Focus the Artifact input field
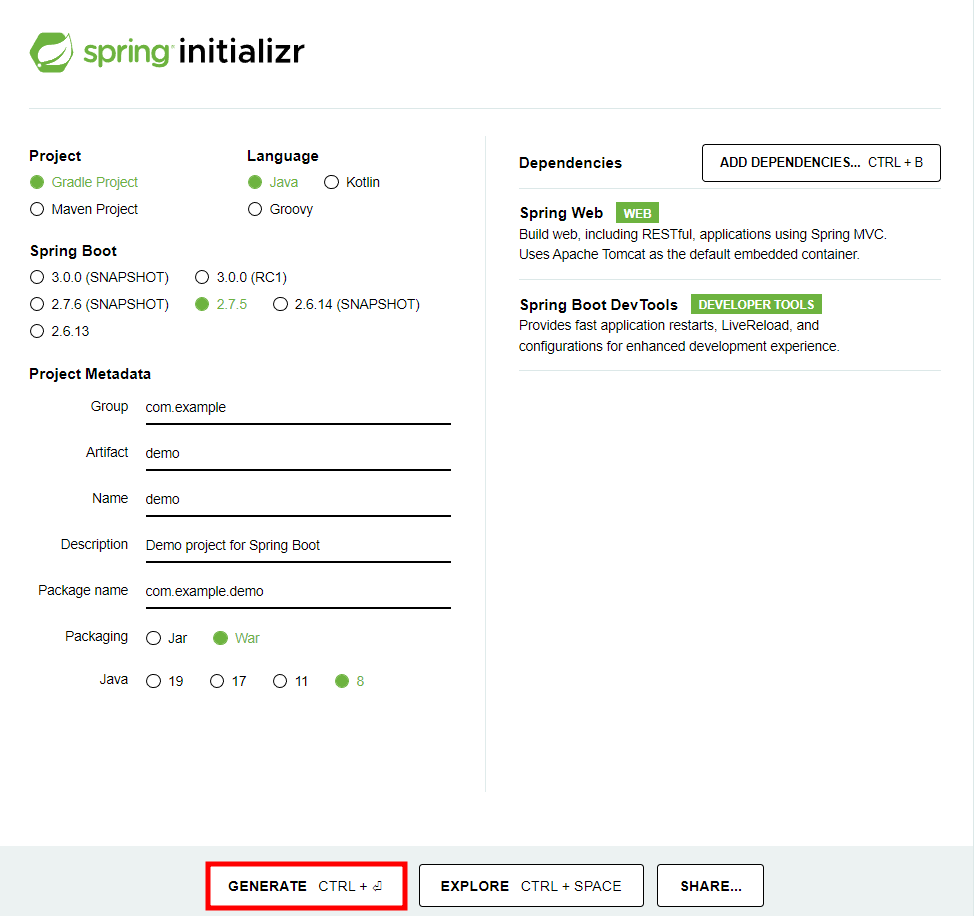The image size is (975, 916). 298,454
